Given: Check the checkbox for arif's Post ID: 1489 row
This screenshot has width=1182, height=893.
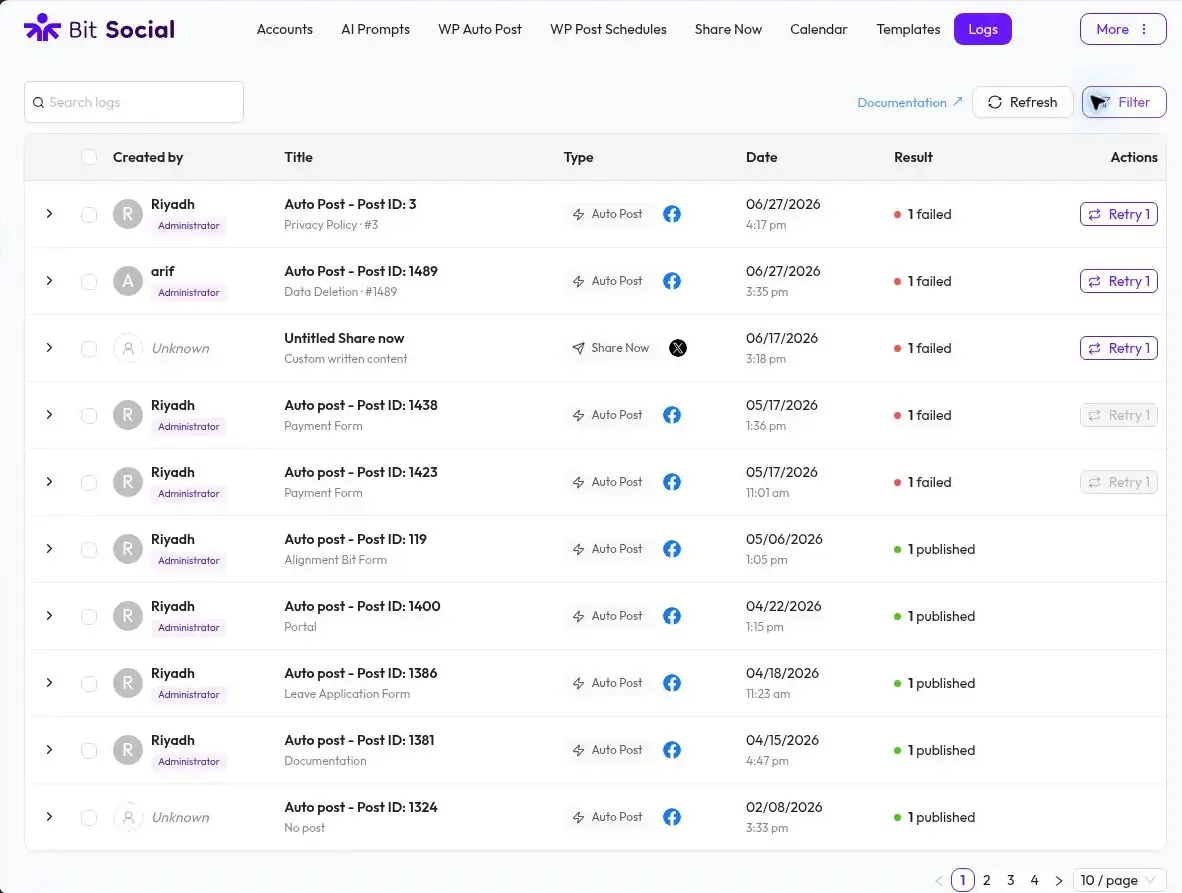Looking at the screenshot, I should [x=89, y=282].
